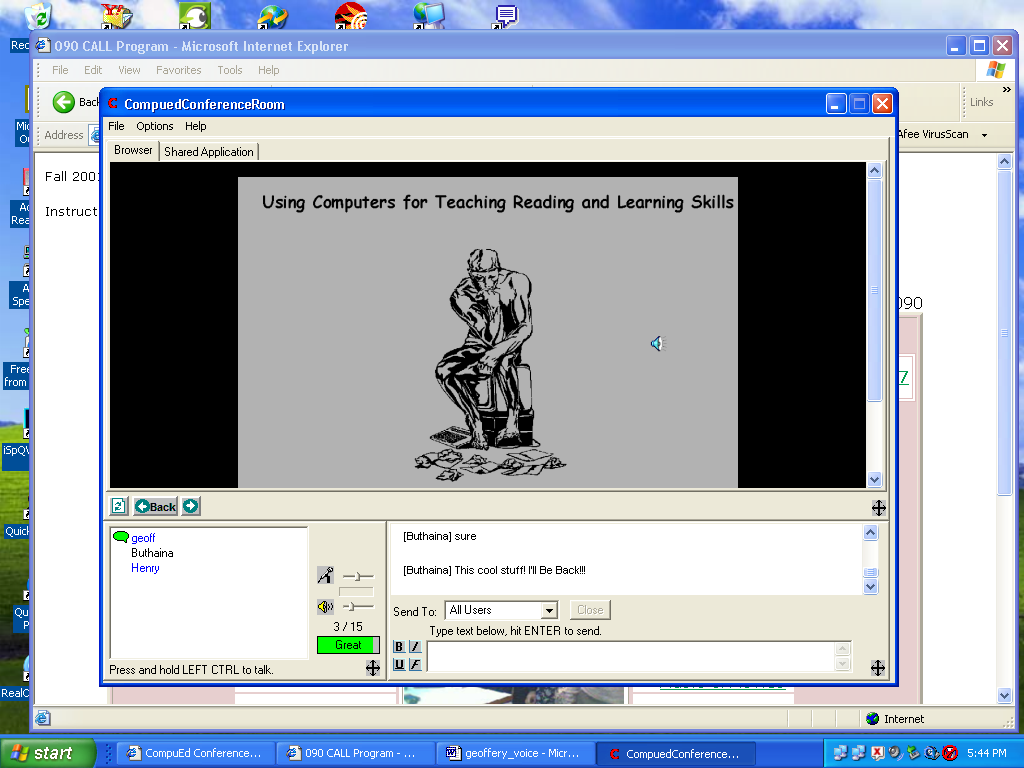Viewport: 1024px width, 768px height.
Task: Click the chat bubble desktop shortcut icon
Action: (x=505, y=16)
